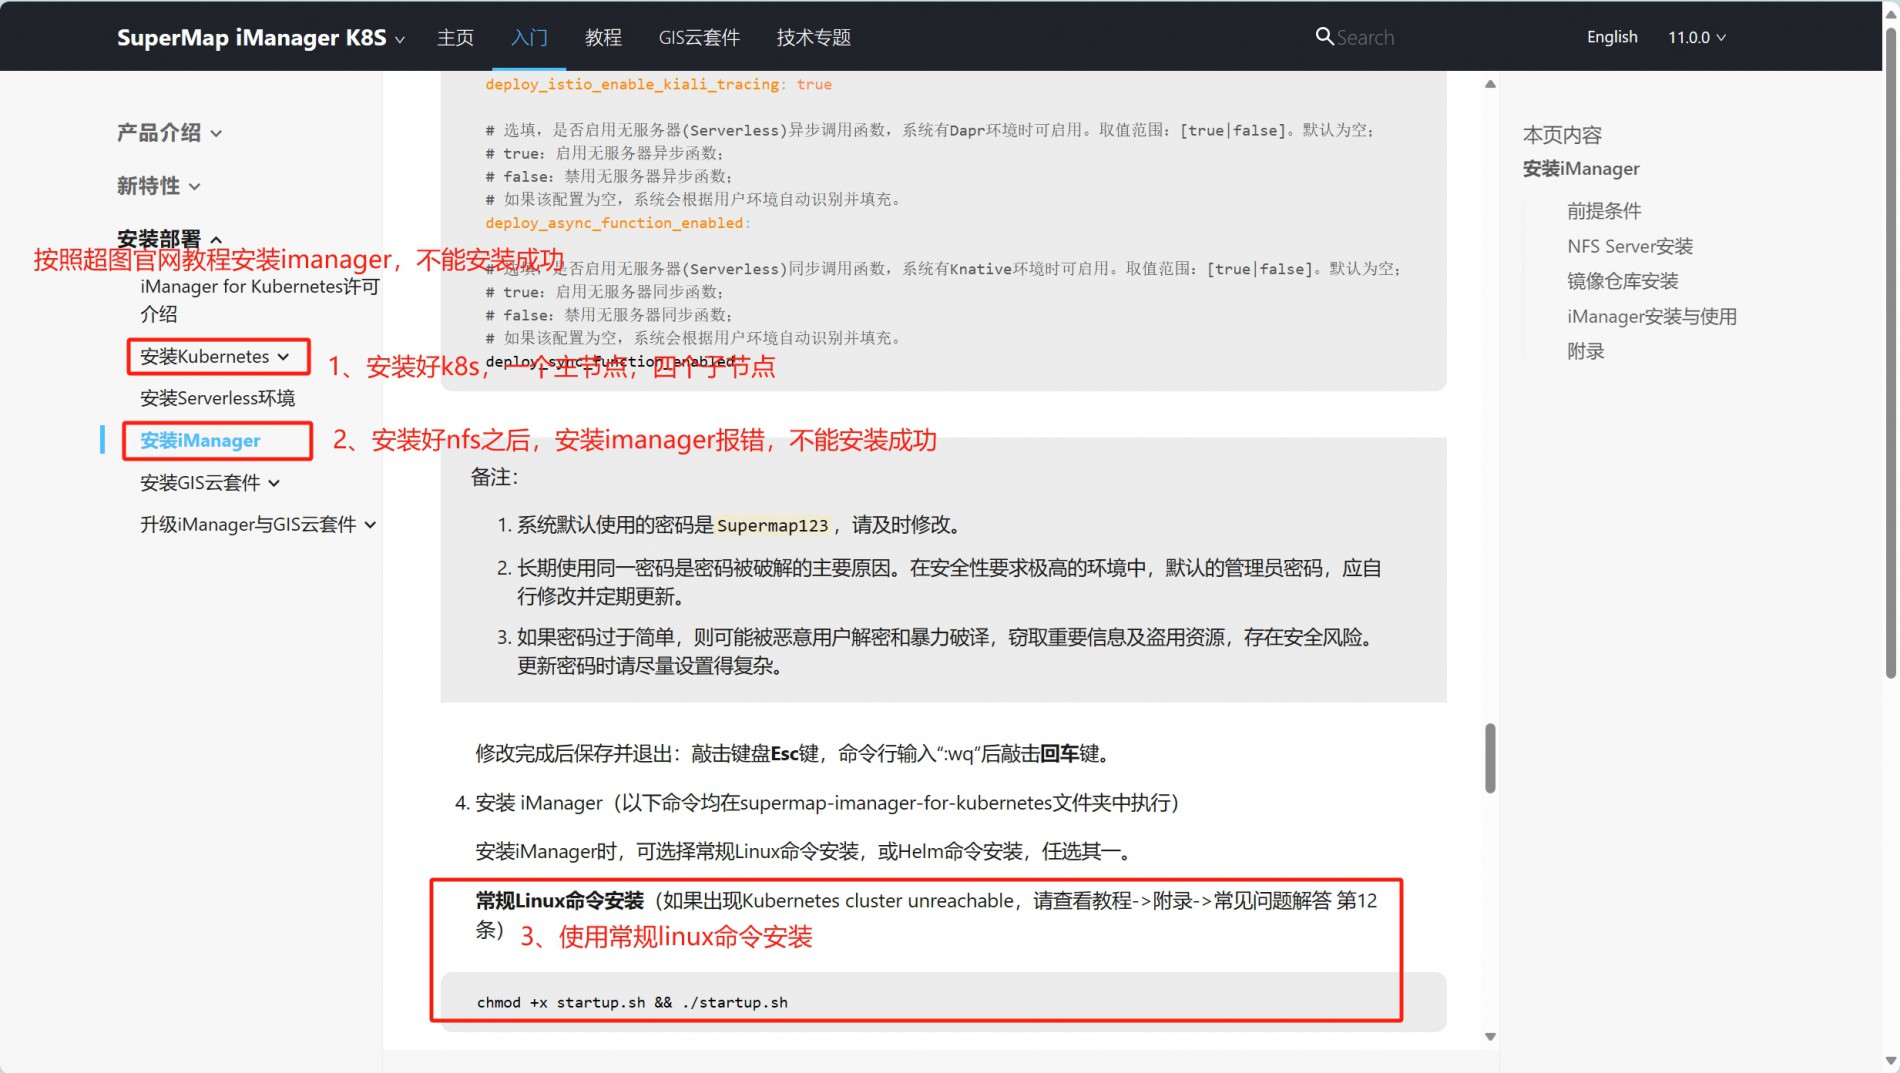The image size is (1900, 1073).
Task: Jump to 前提条件 section
Action: coord(1604,211)
